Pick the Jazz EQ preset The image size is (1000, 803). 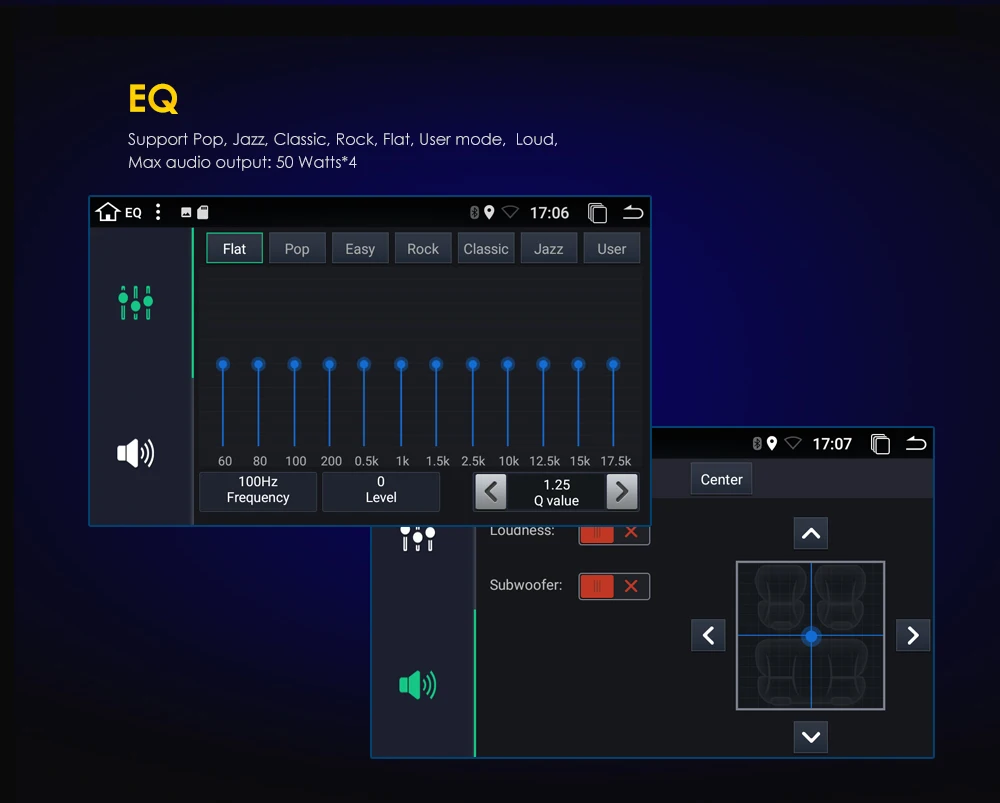click(x=548, y=248)
